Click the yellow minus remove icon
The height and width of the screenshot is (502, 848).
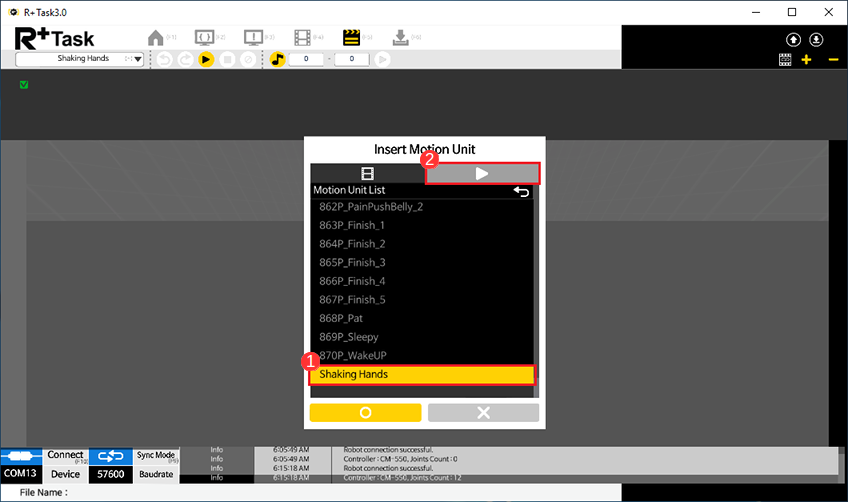coord(833,60)
